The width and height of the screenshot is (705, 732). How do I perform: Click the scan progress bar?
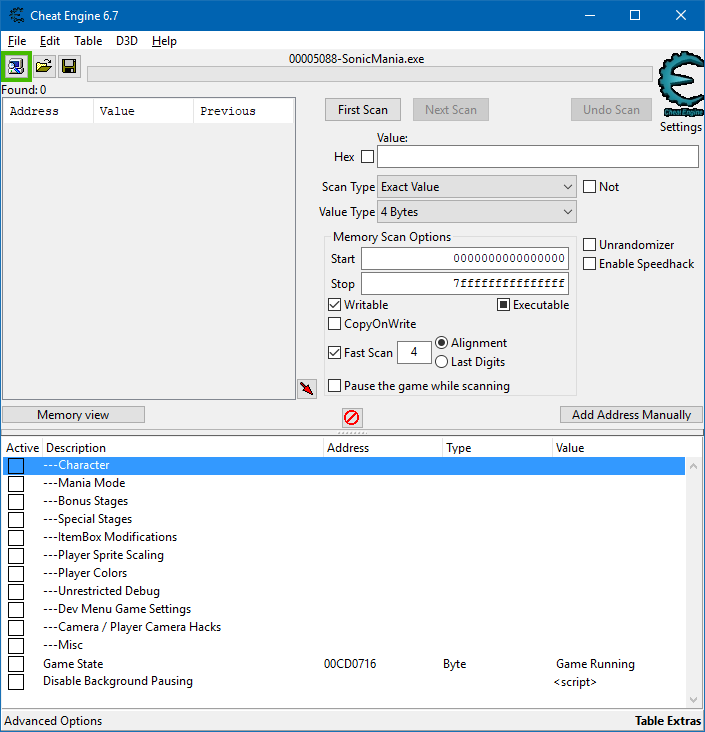click(369, 74)
